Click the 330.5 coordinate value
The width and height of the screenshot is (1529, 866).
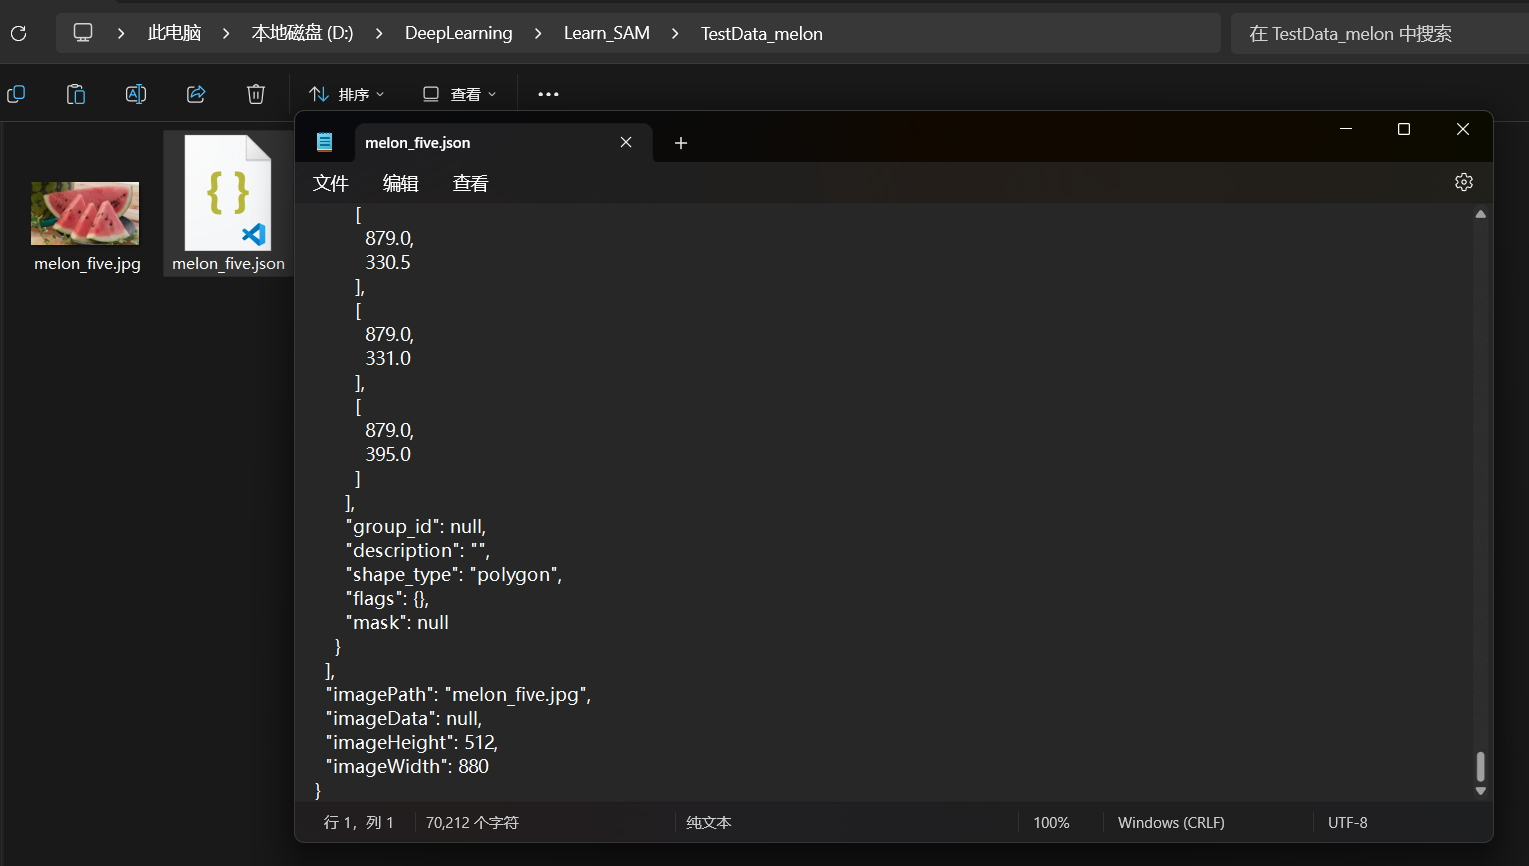click(388, 263)
